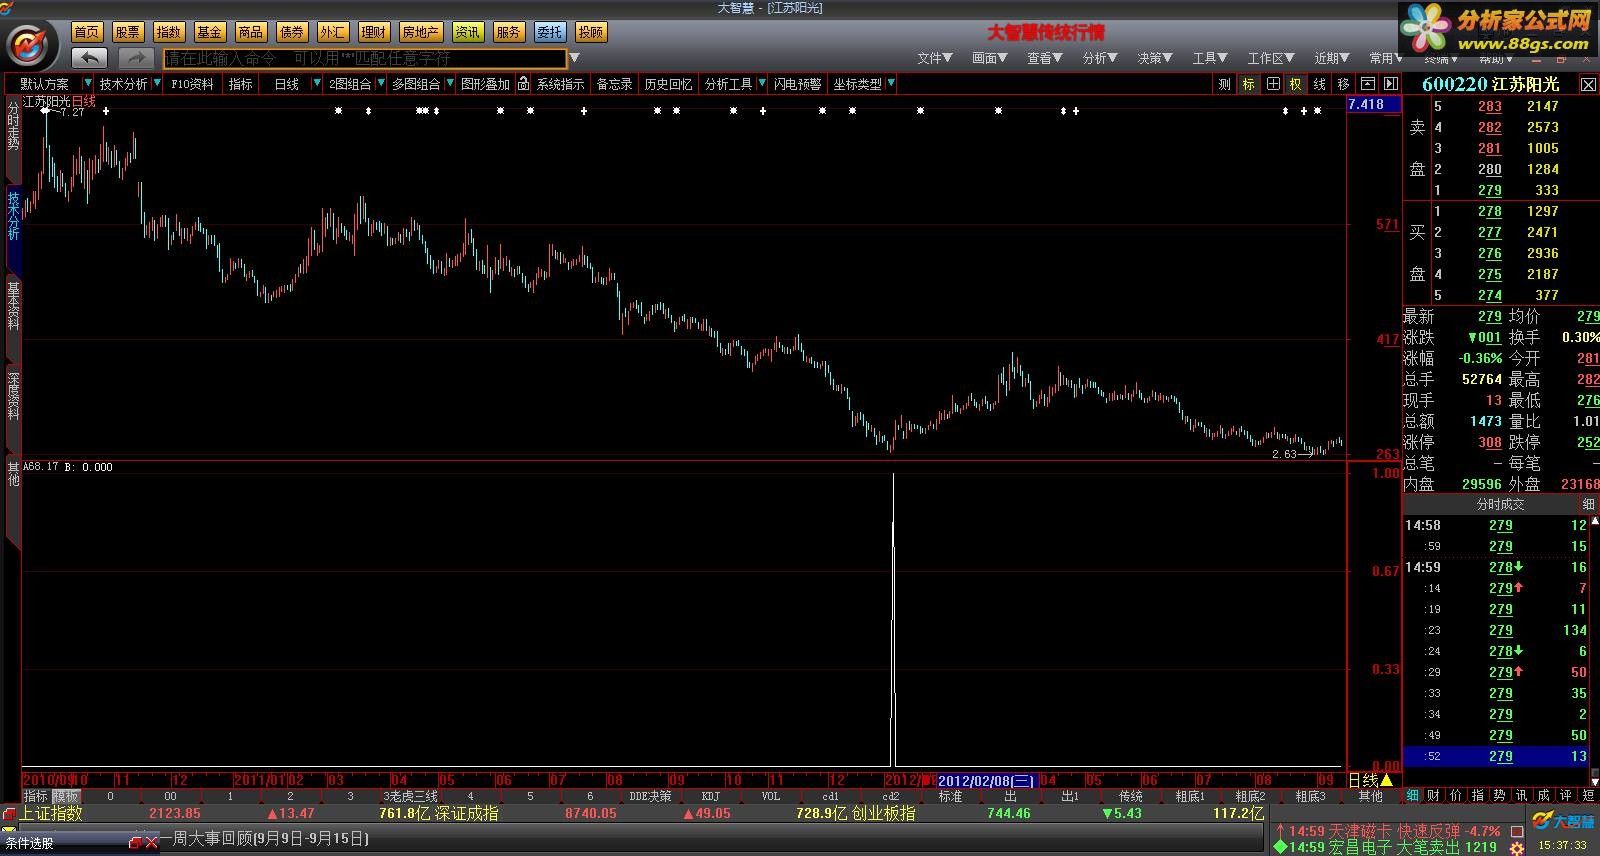Go forward with the right arrow button
1600x856 pixels.
137,58
